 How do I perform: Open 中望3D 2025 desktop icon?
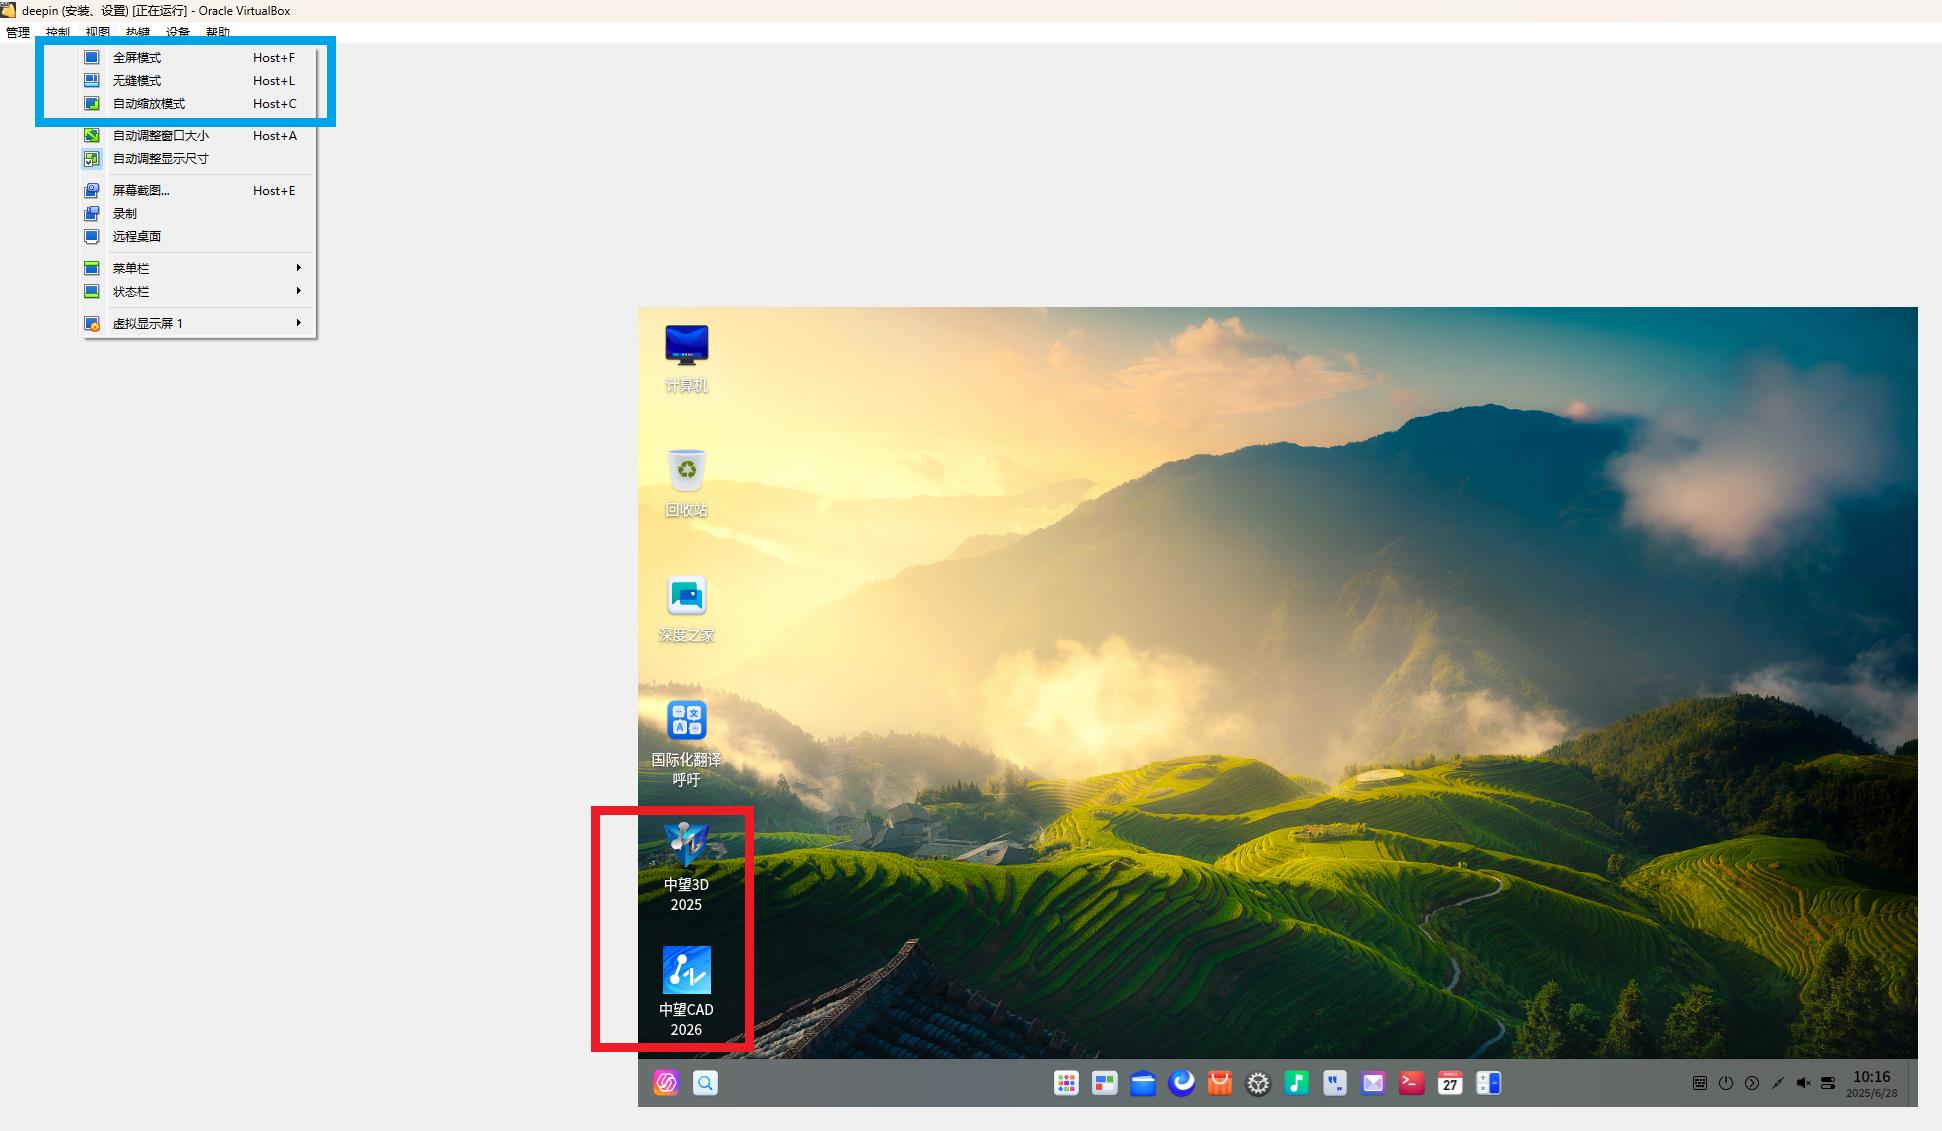coord(686,867)
